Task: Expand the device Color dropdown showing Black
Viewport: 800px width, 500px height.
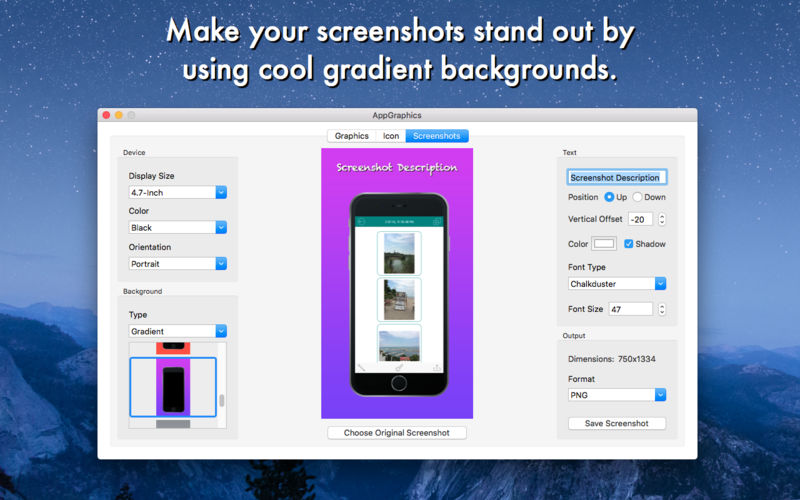Action: (x=178, y=228)
